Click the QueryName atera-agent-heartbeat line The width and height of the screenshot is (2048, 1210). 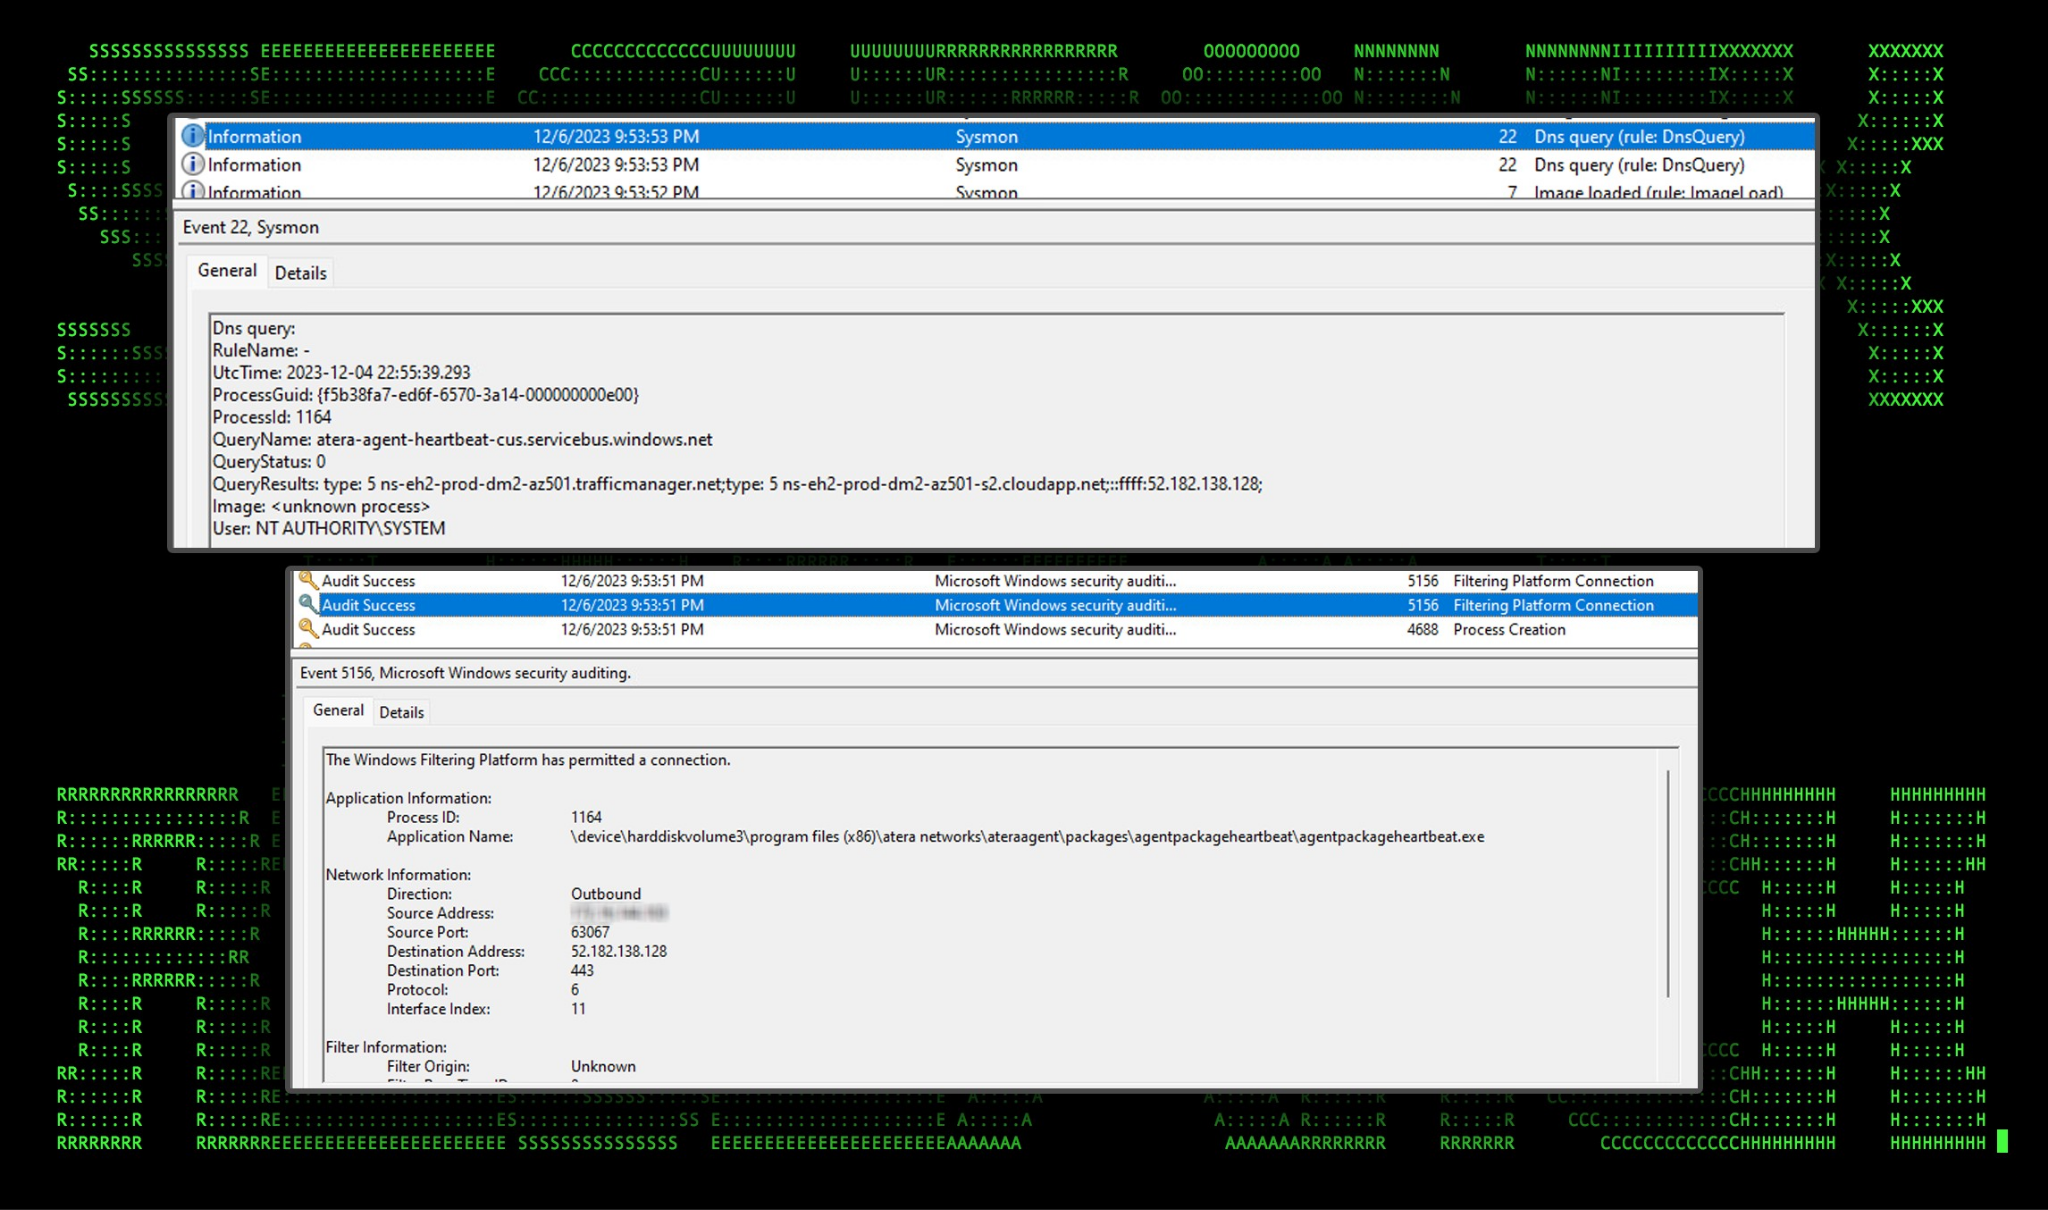point(462,439)
